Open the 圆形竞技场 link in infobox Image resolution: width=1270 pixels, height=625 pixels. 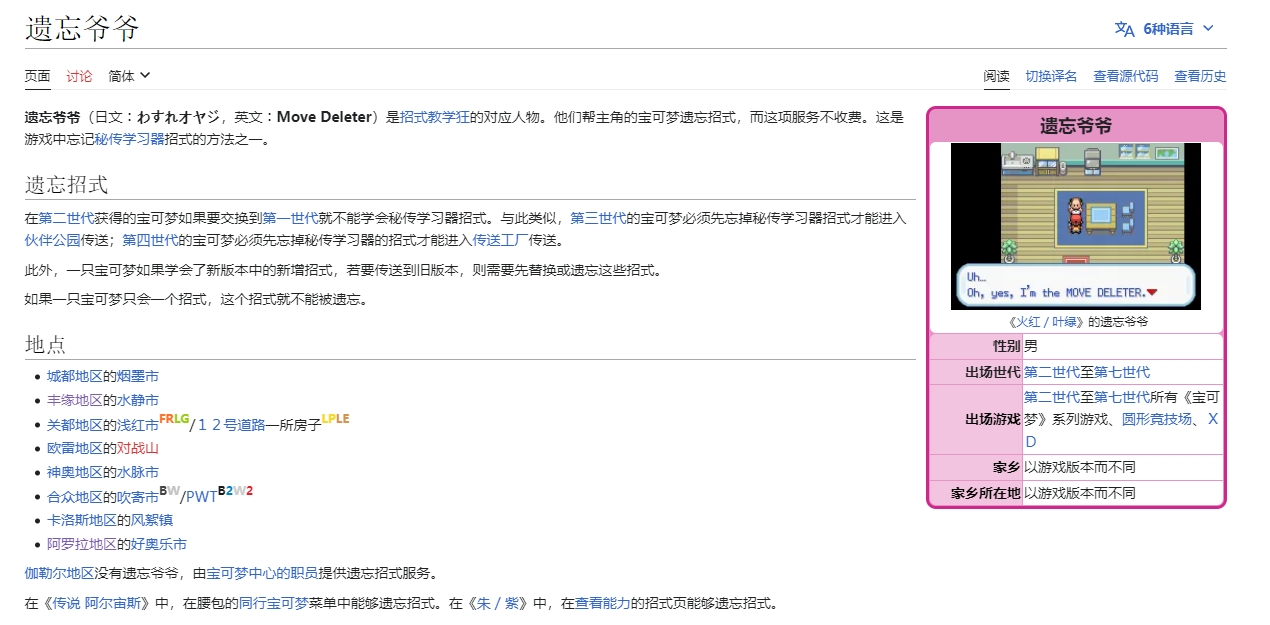click(1157, 419)
